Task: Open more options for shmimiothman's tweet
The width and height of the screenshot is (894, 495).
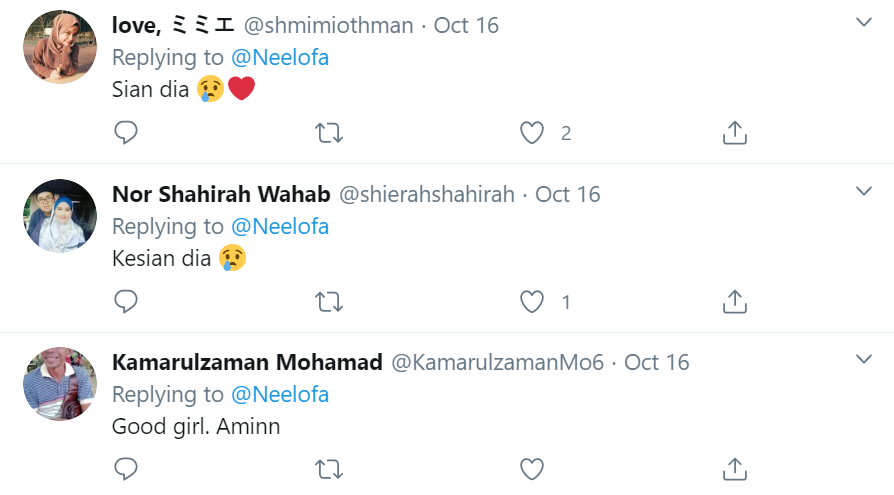Action: coord(864,22)
